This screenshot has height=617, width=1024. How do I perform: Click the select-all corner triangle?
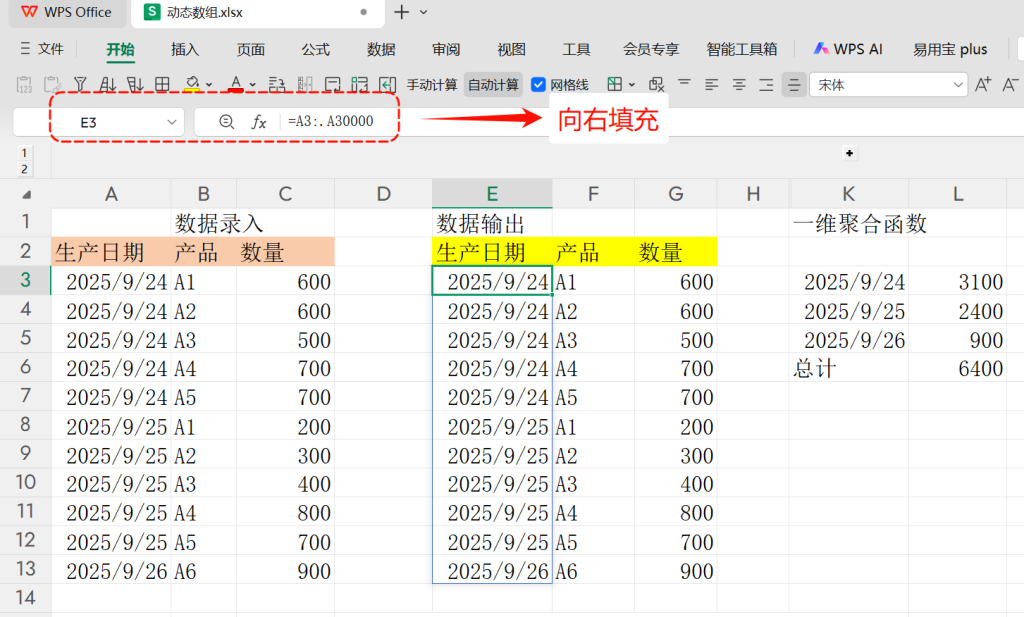pos(26,195)
